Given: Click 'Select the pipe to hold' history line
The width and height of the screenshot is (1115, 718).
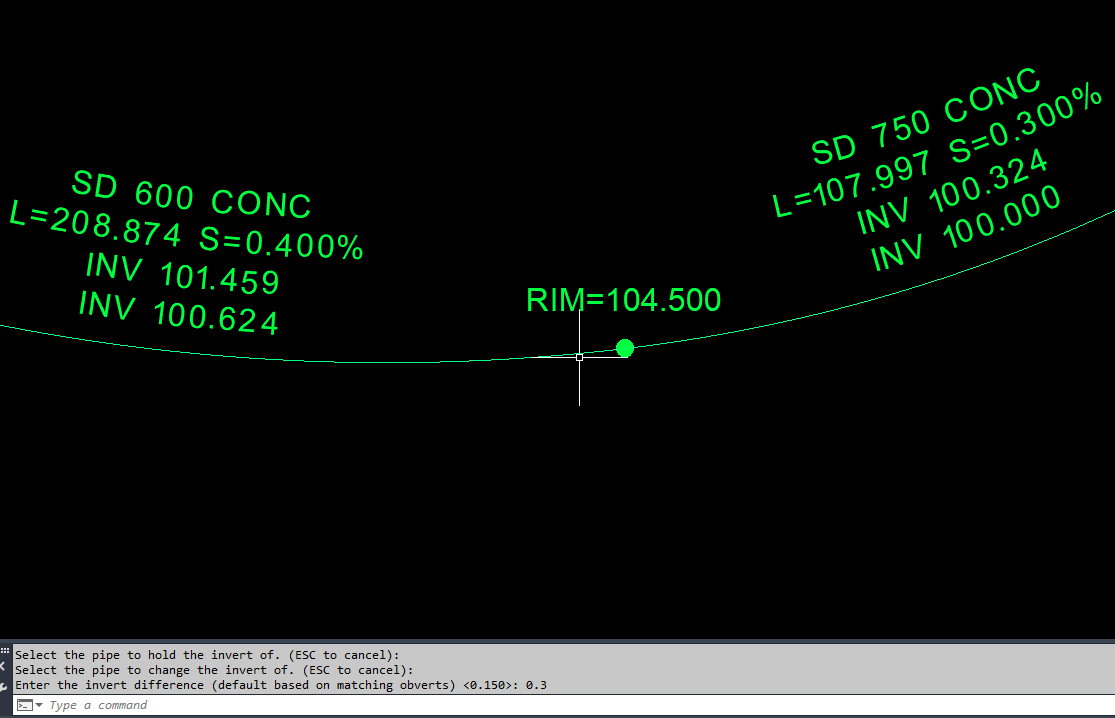Looking at the screenshot, I should [x=207, y=655].
